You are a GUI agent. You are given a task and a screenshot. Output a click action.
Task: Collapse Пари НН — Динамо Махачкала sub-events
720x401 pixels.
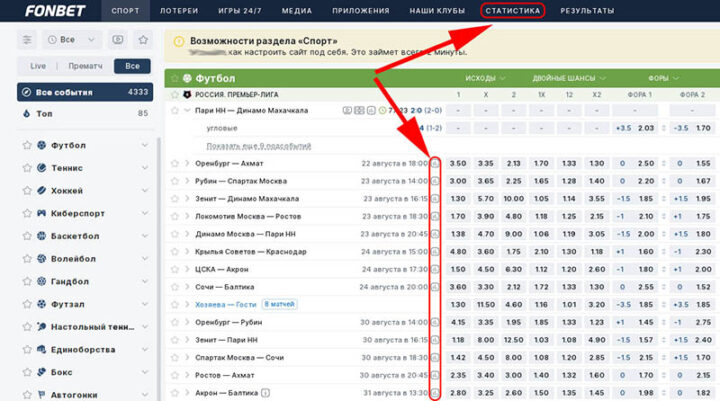tap(187, 110)
